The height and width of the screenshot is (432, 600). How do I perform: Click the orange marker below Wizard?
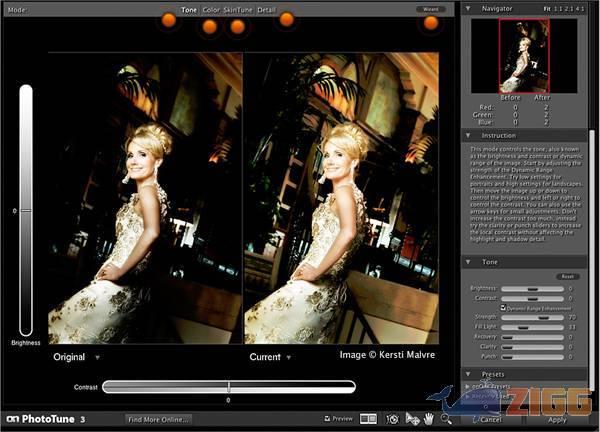coord(431,23)
